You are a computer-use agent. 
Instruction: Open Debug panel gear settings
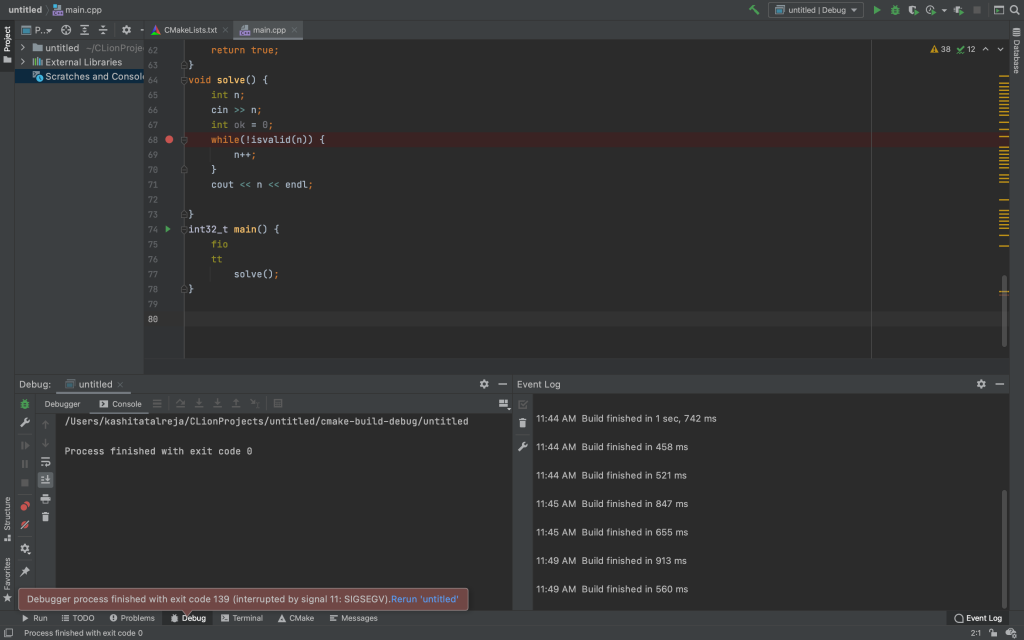point(484,384)
